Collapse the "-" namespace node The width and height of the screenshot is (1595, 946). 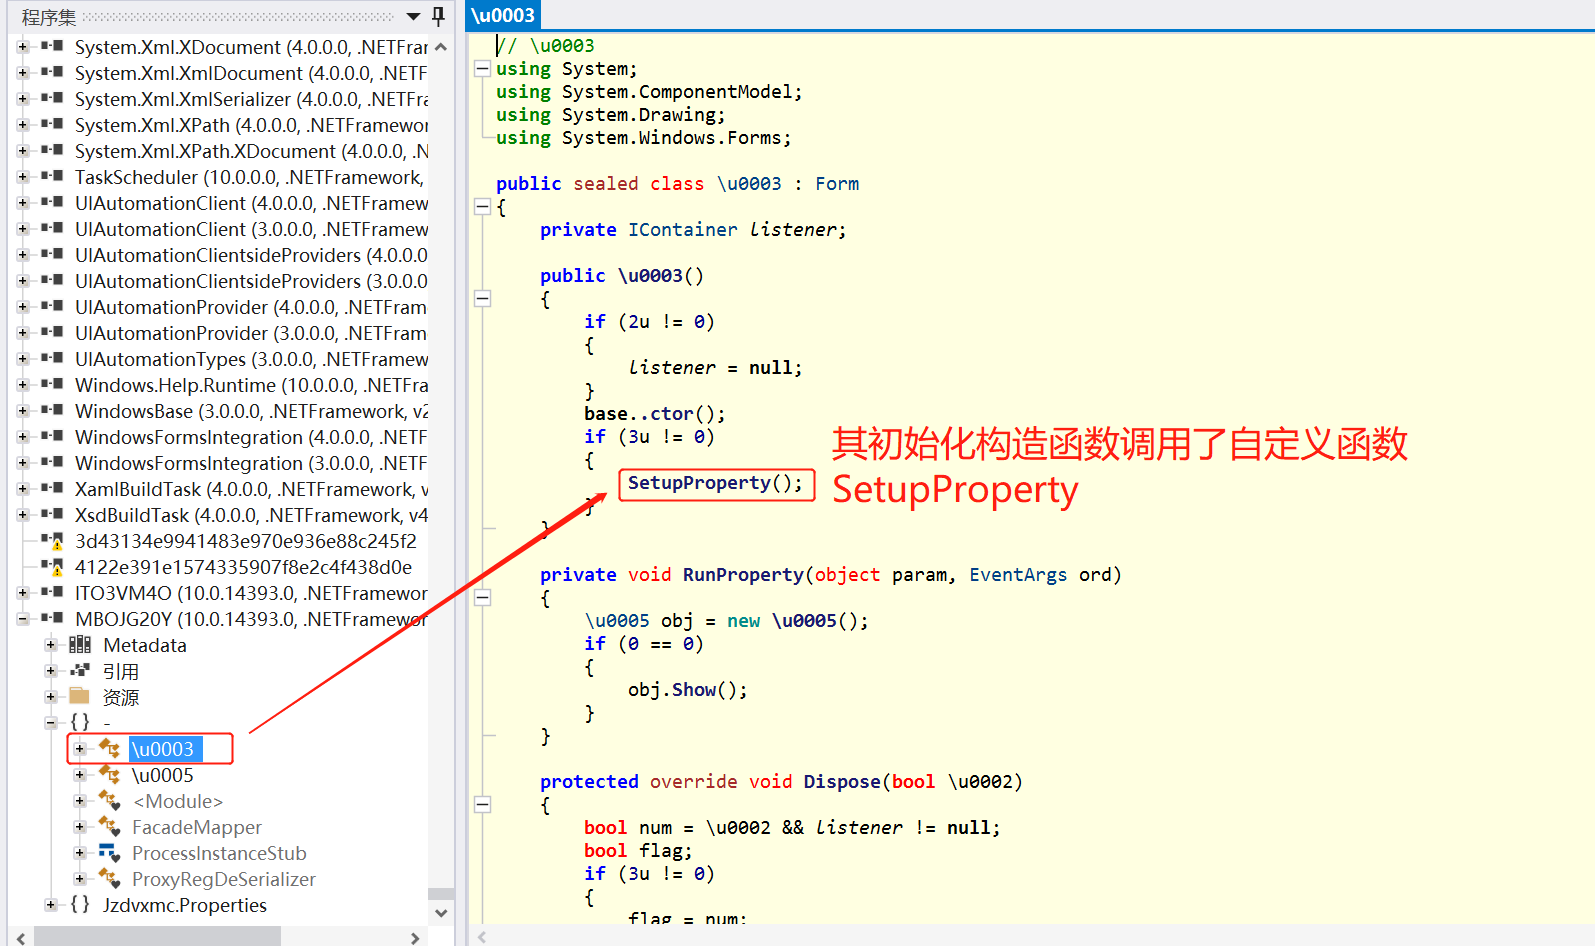tap(50, 722)
